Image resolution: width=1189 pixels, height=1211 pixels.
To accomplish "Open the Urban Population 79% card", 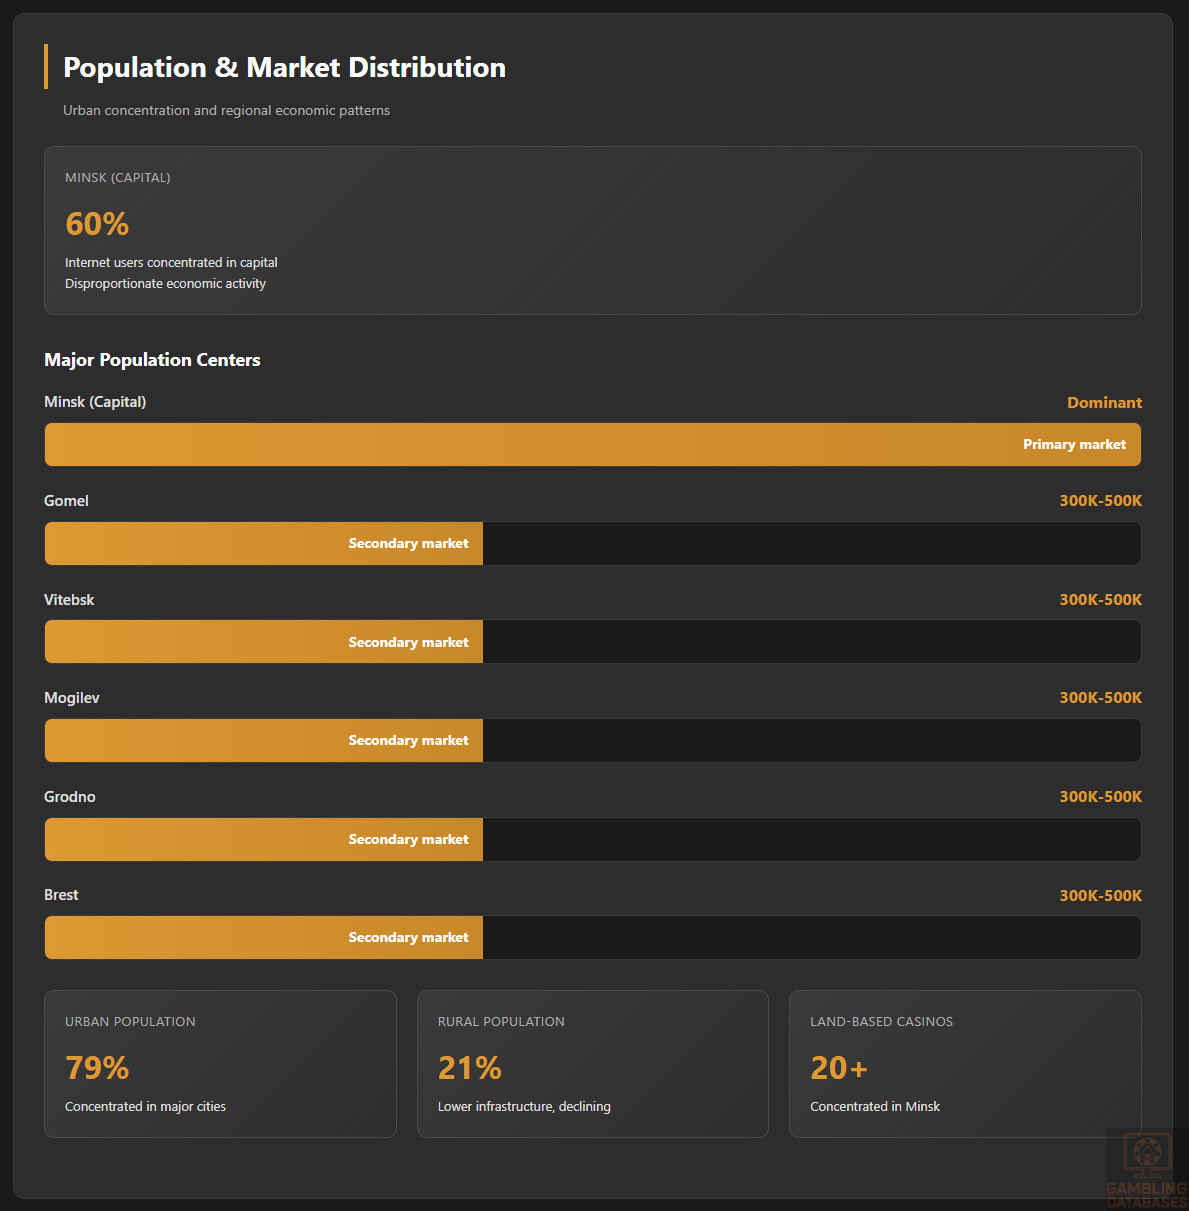I will tap(220, 1064).
